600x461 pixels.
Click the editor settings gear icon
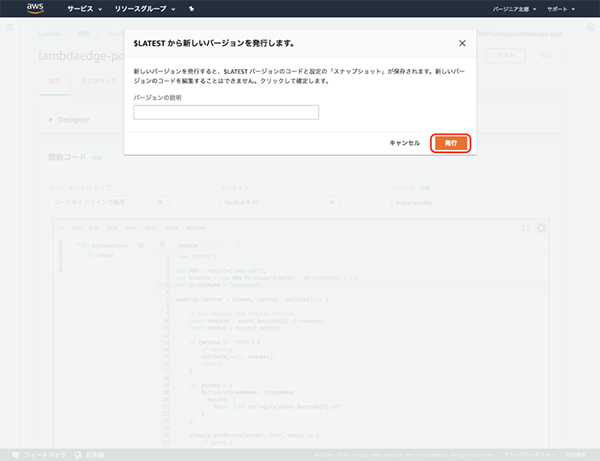(541, 228)
